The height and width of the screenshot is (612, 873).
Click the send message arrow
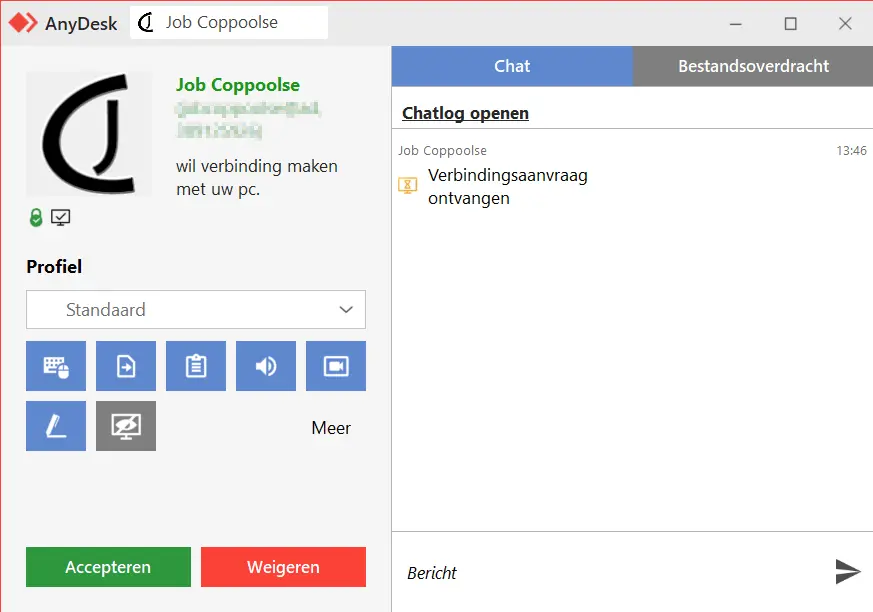[x=847, y=571]
